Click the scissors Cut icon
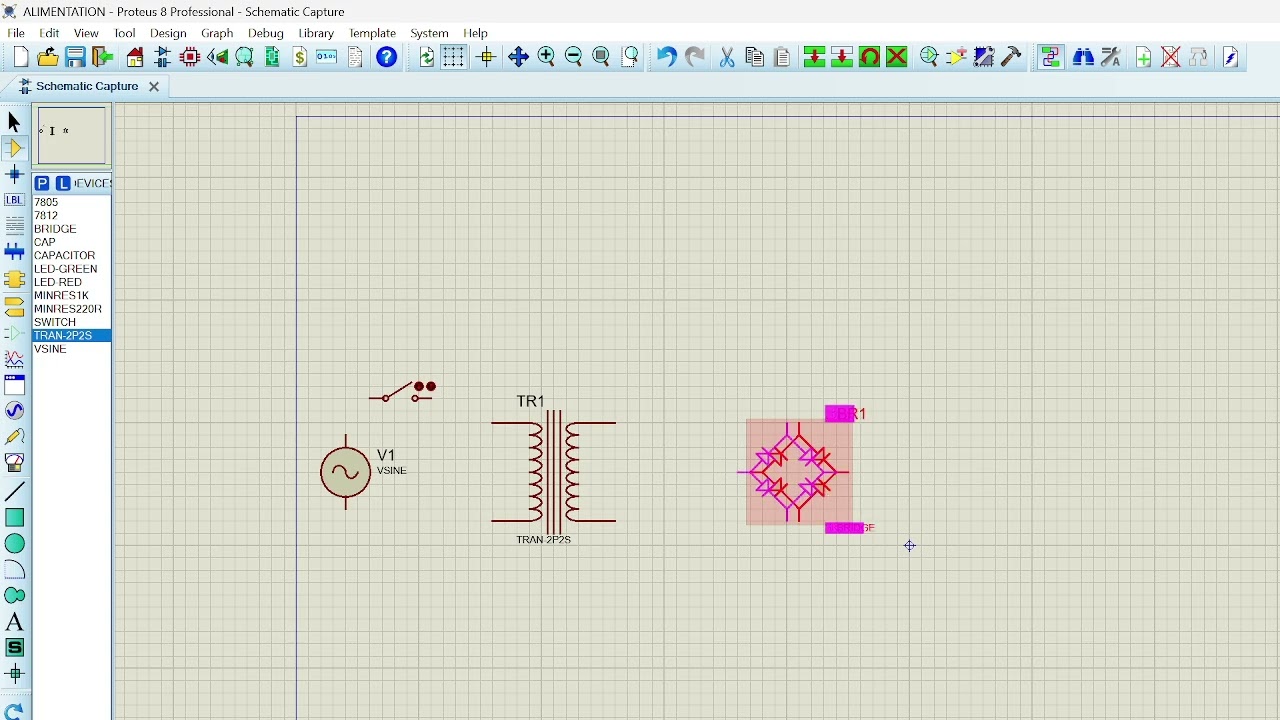The height and width of the screenshot is (720, 1280). pyautogui.click(x=727, y=57)
